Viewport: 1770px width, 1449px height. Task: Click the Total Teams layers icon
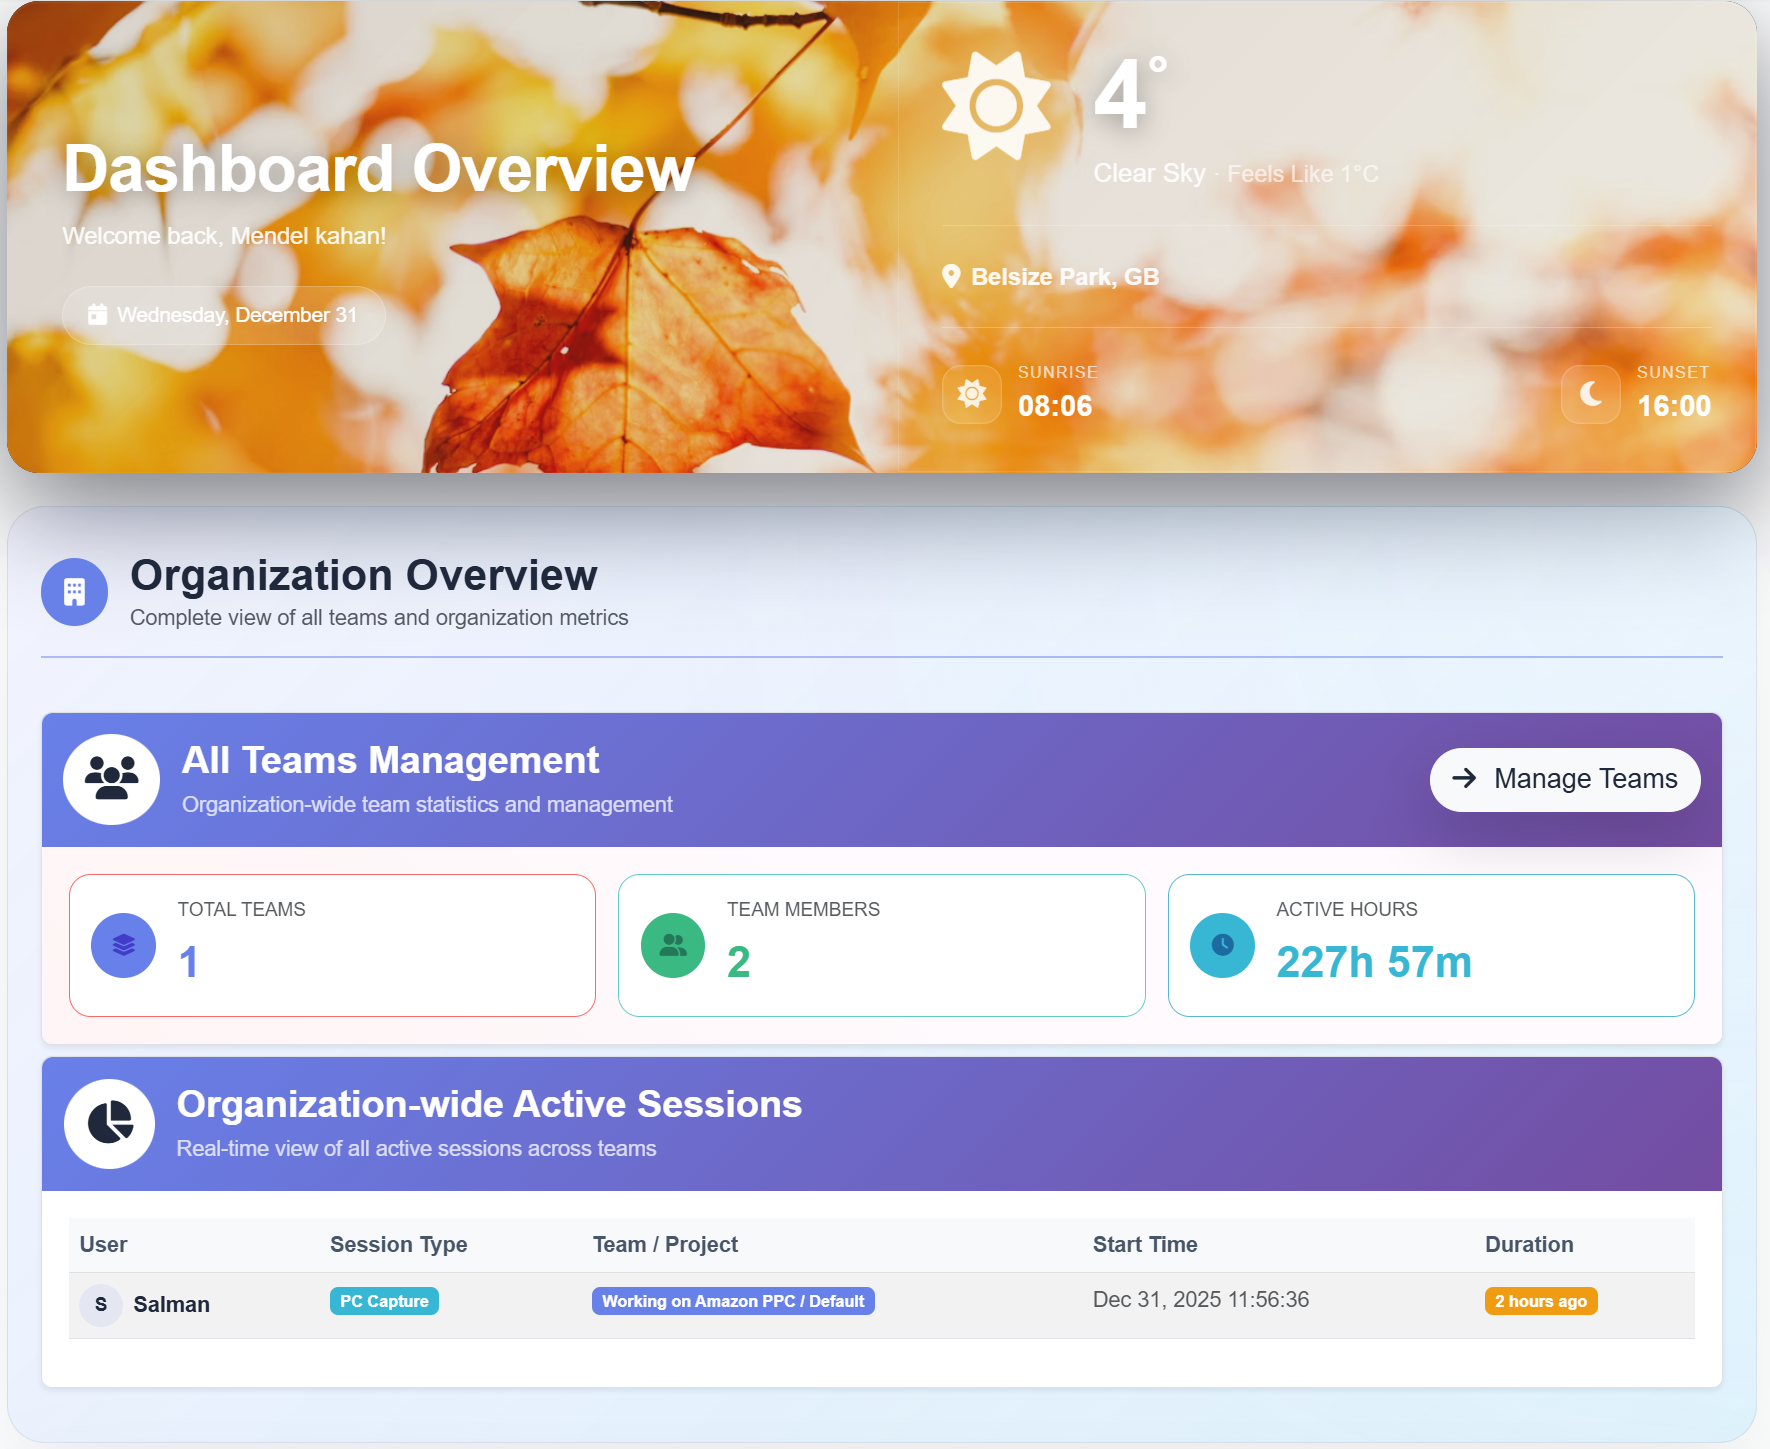122,945
